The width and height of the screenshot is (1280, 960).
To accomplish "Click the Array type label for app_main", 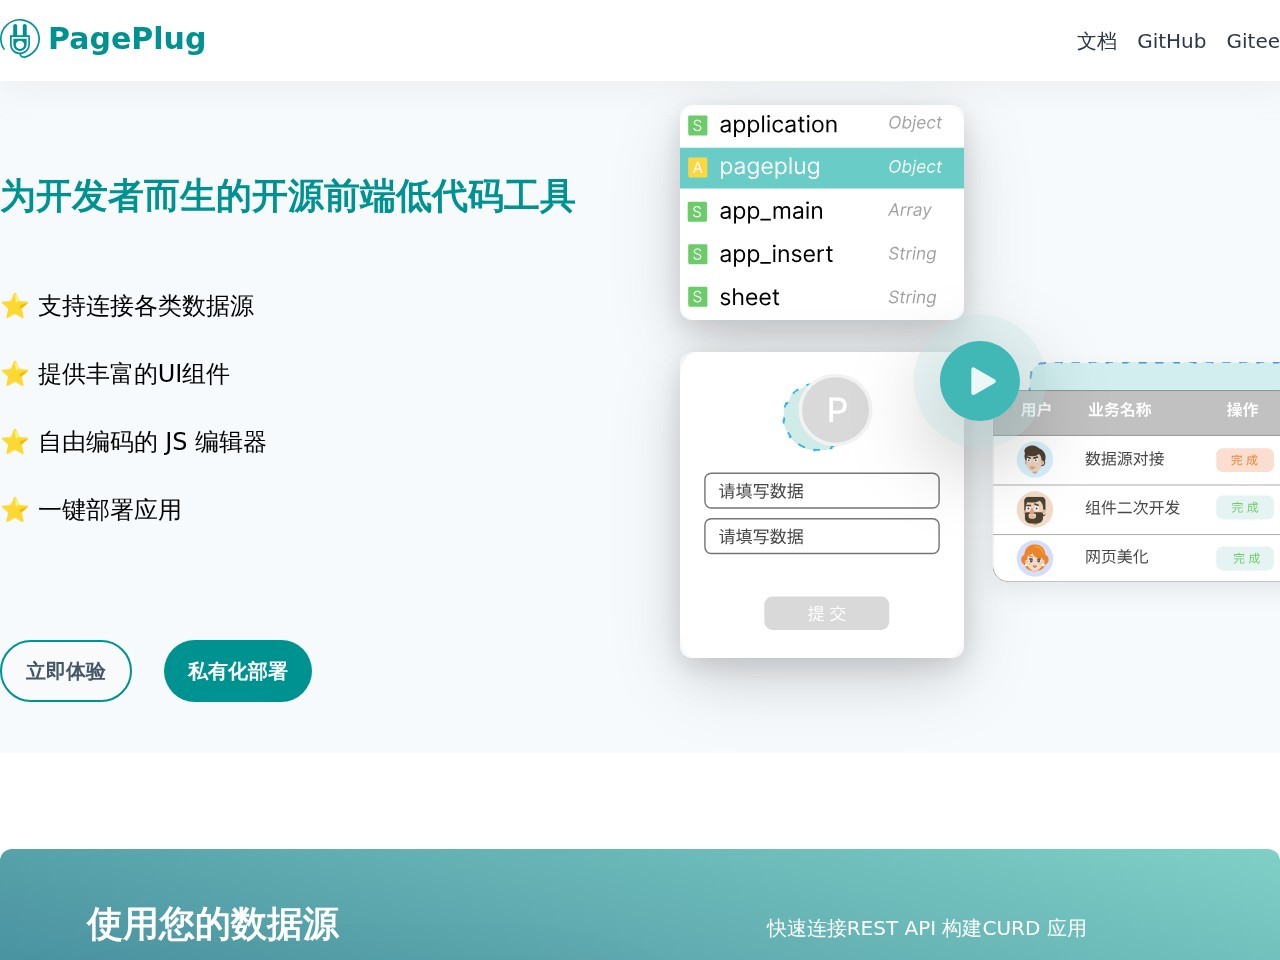I will point(910,210).
